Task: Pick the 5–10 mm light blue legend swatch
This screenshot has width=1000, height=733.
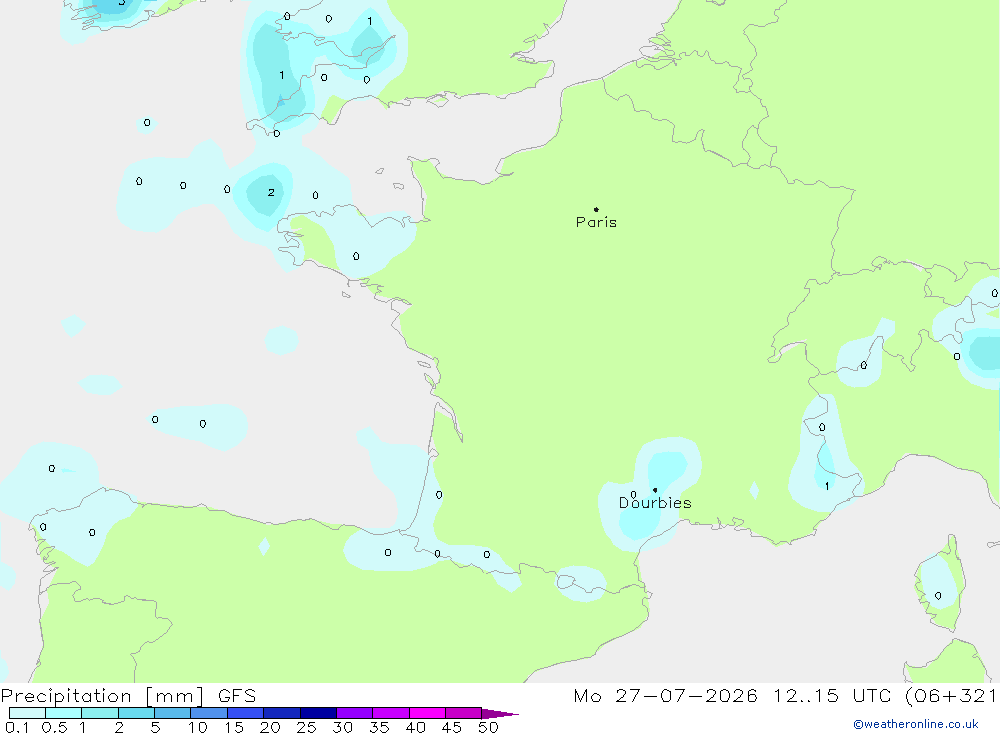Action: [x=173, y=713]
